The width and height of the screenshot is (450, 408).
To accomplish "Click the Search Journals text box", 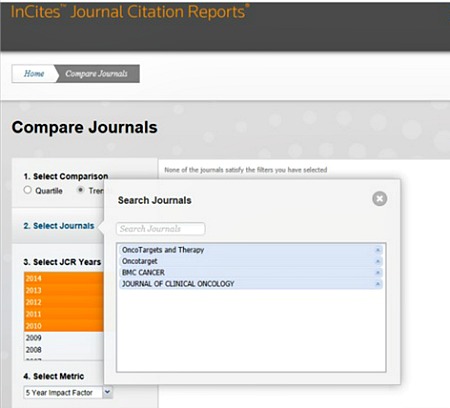I will point(160,229).
